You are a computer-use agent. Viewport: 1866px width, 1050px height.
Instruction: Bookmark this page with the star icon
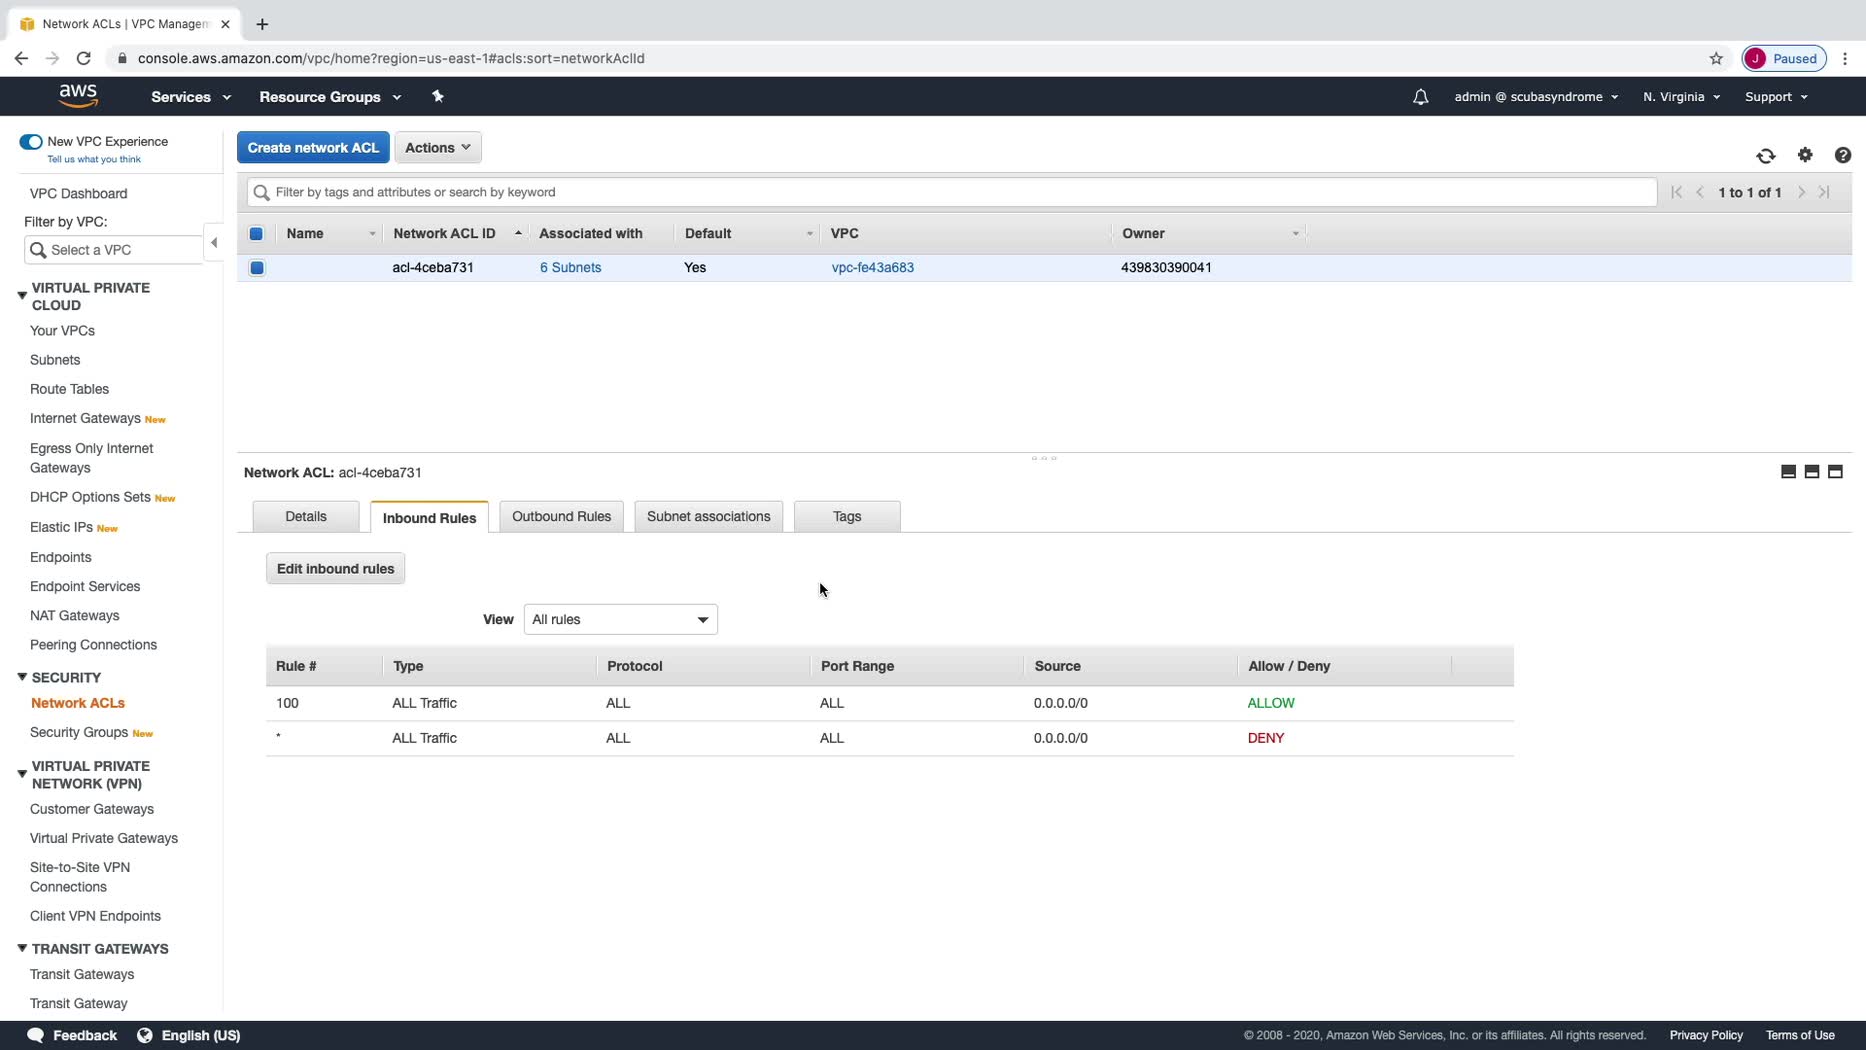1716,58
